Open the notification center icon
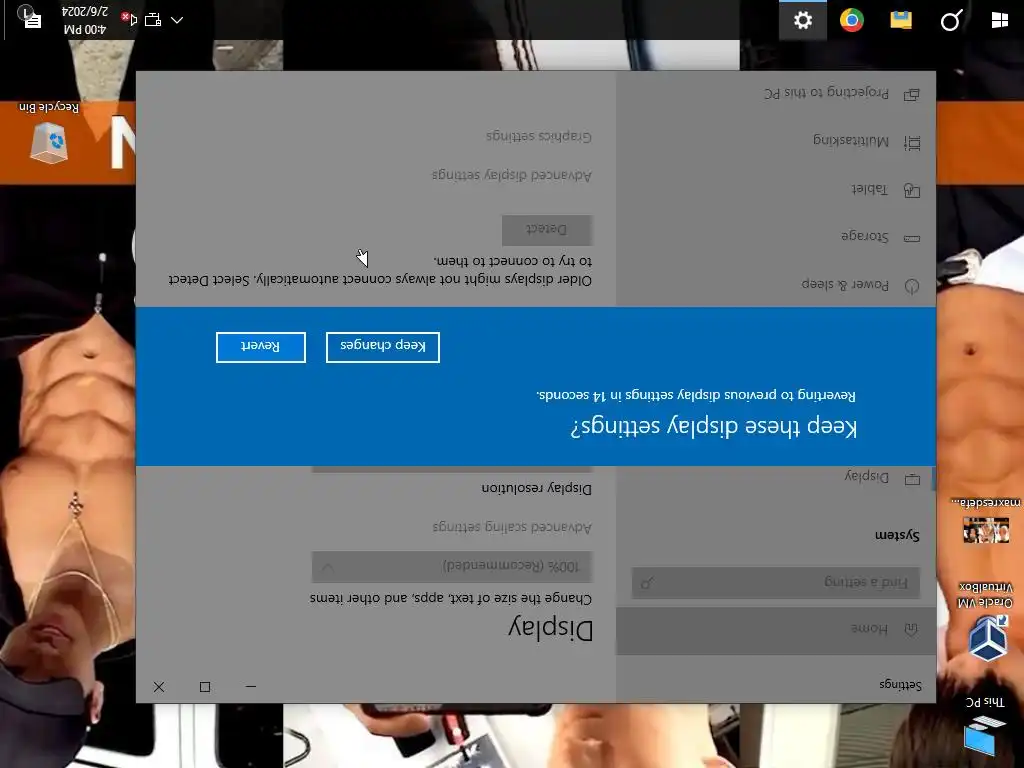 tap(30, 18)
